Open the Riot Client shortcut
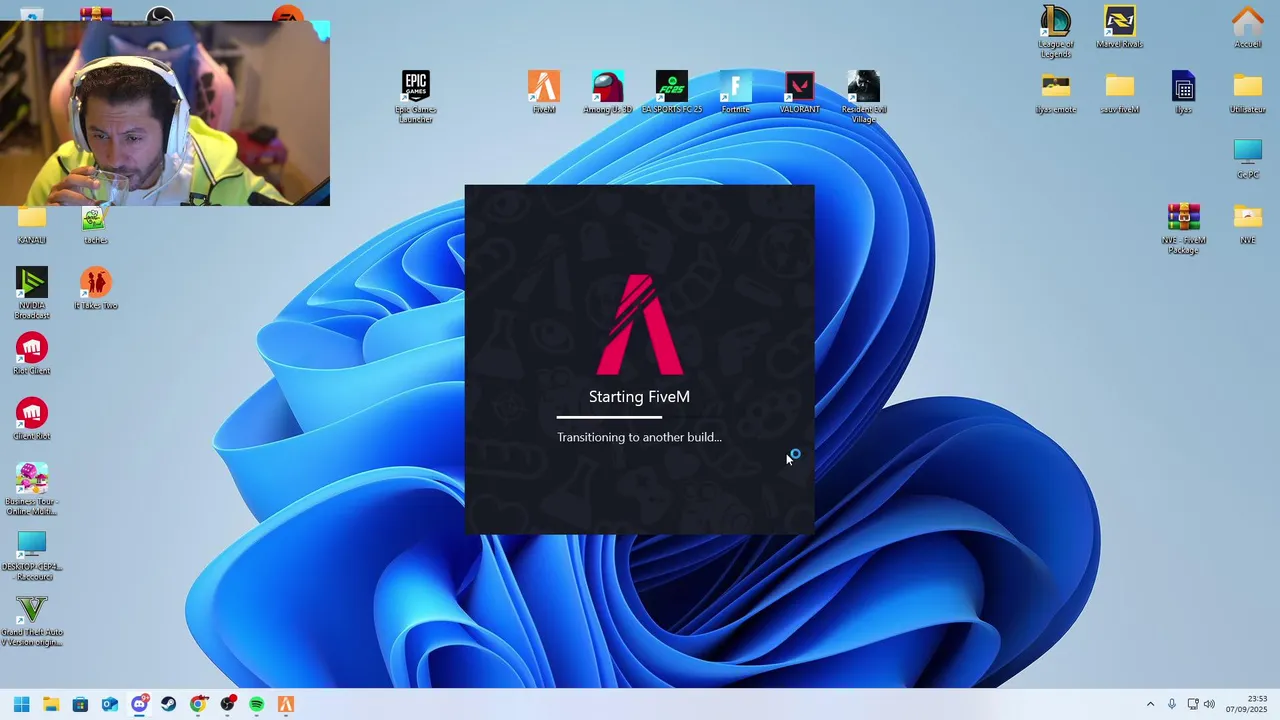The width and height of the screenshot is (1280, 720). [32, 354]
